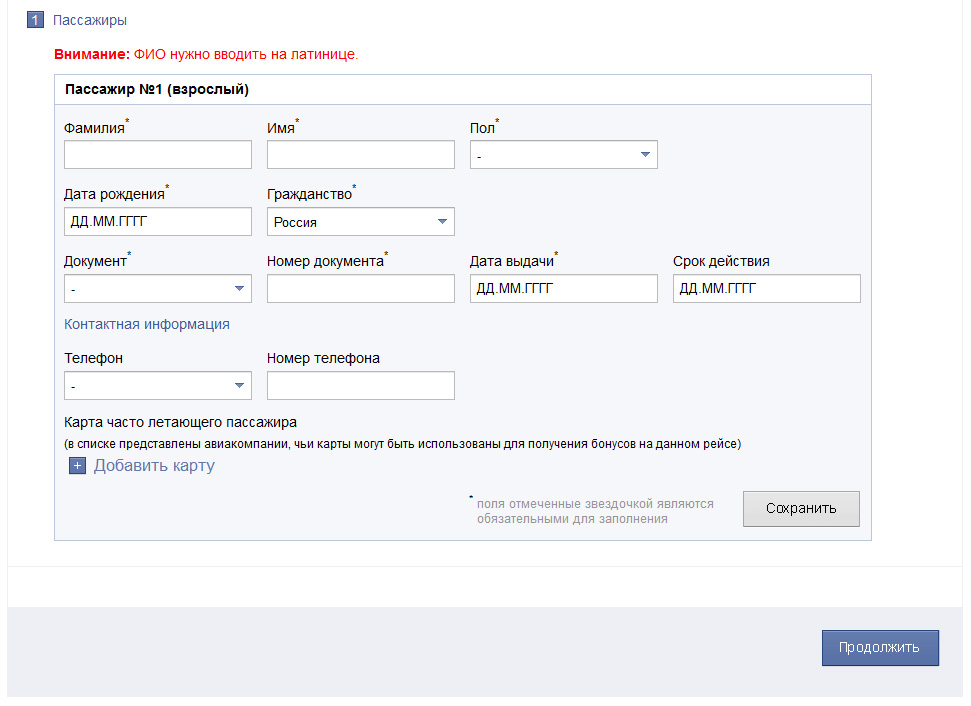Click the Пассажир №1 (взрослый) header
Screen dimensions: 971x706
coord(157,89)
